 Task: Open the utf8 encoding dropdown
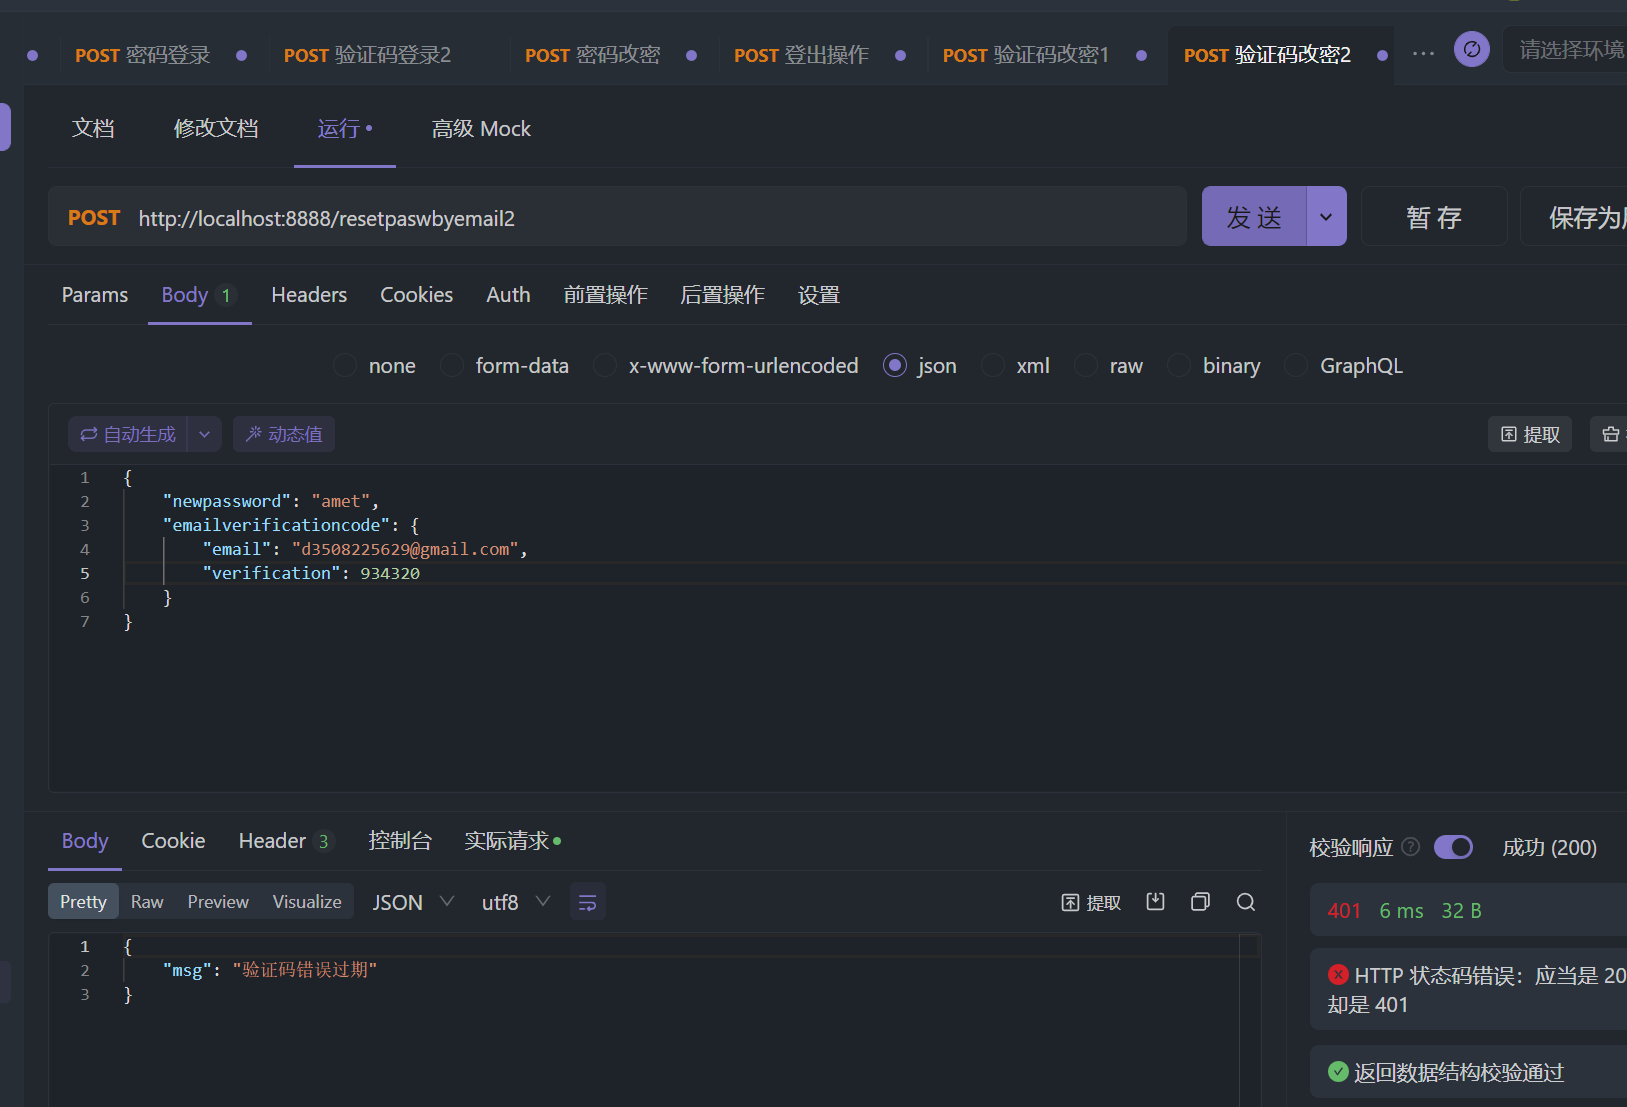[516, 902]
